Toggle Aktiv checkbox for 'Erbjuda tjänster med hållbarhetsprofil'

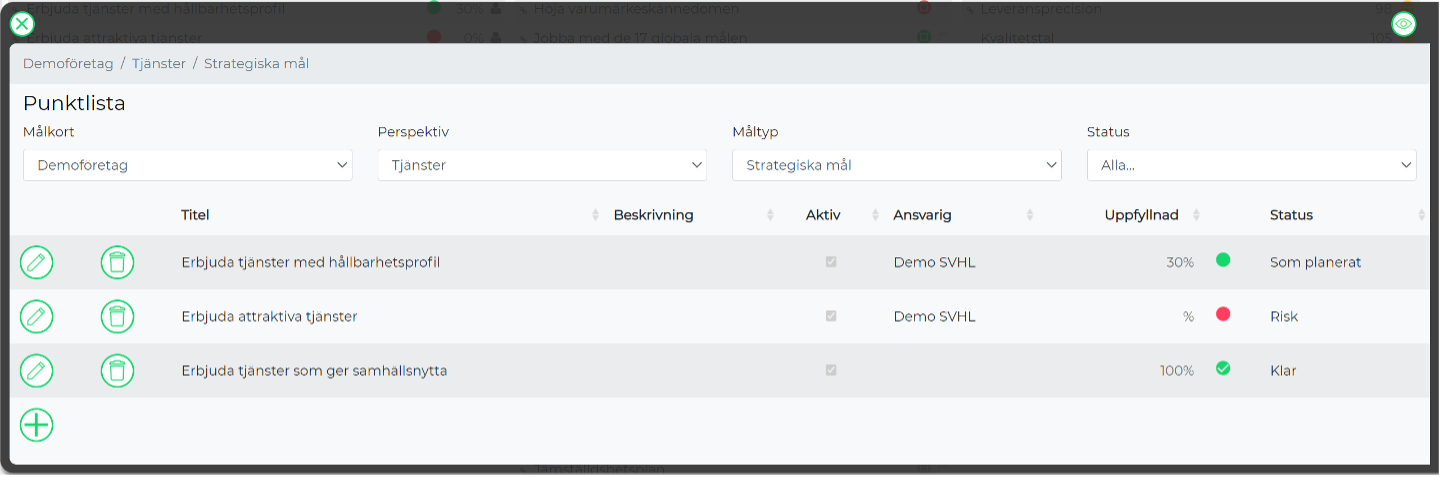coord(831,262)
